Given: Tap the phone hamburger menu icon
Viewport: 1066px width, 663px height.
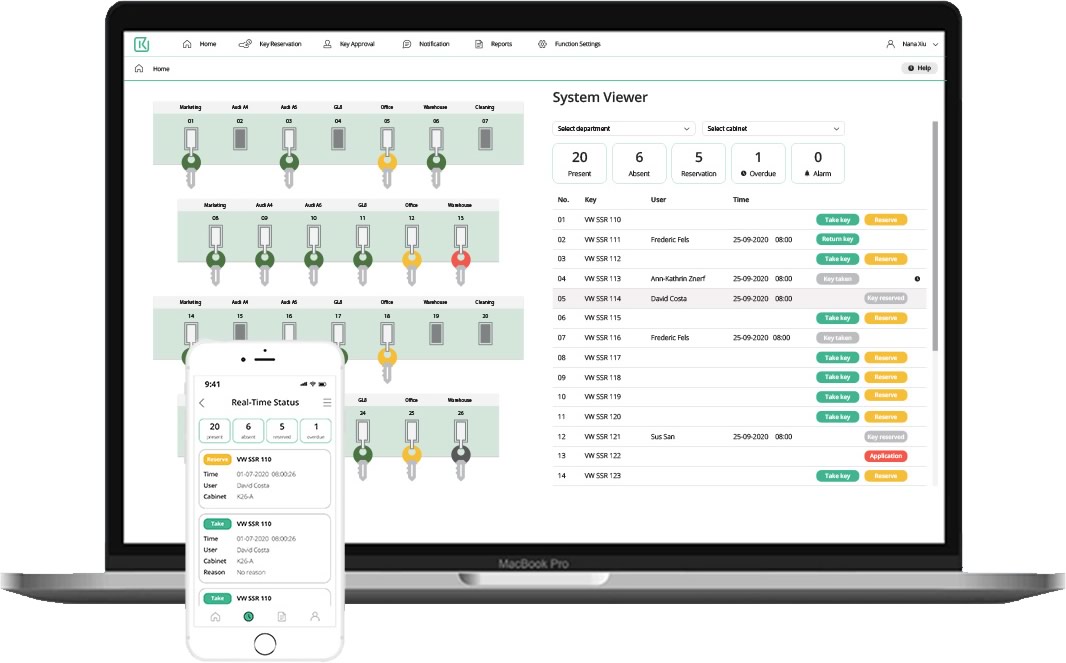Looking at the screenshot, I should (326, 403).
